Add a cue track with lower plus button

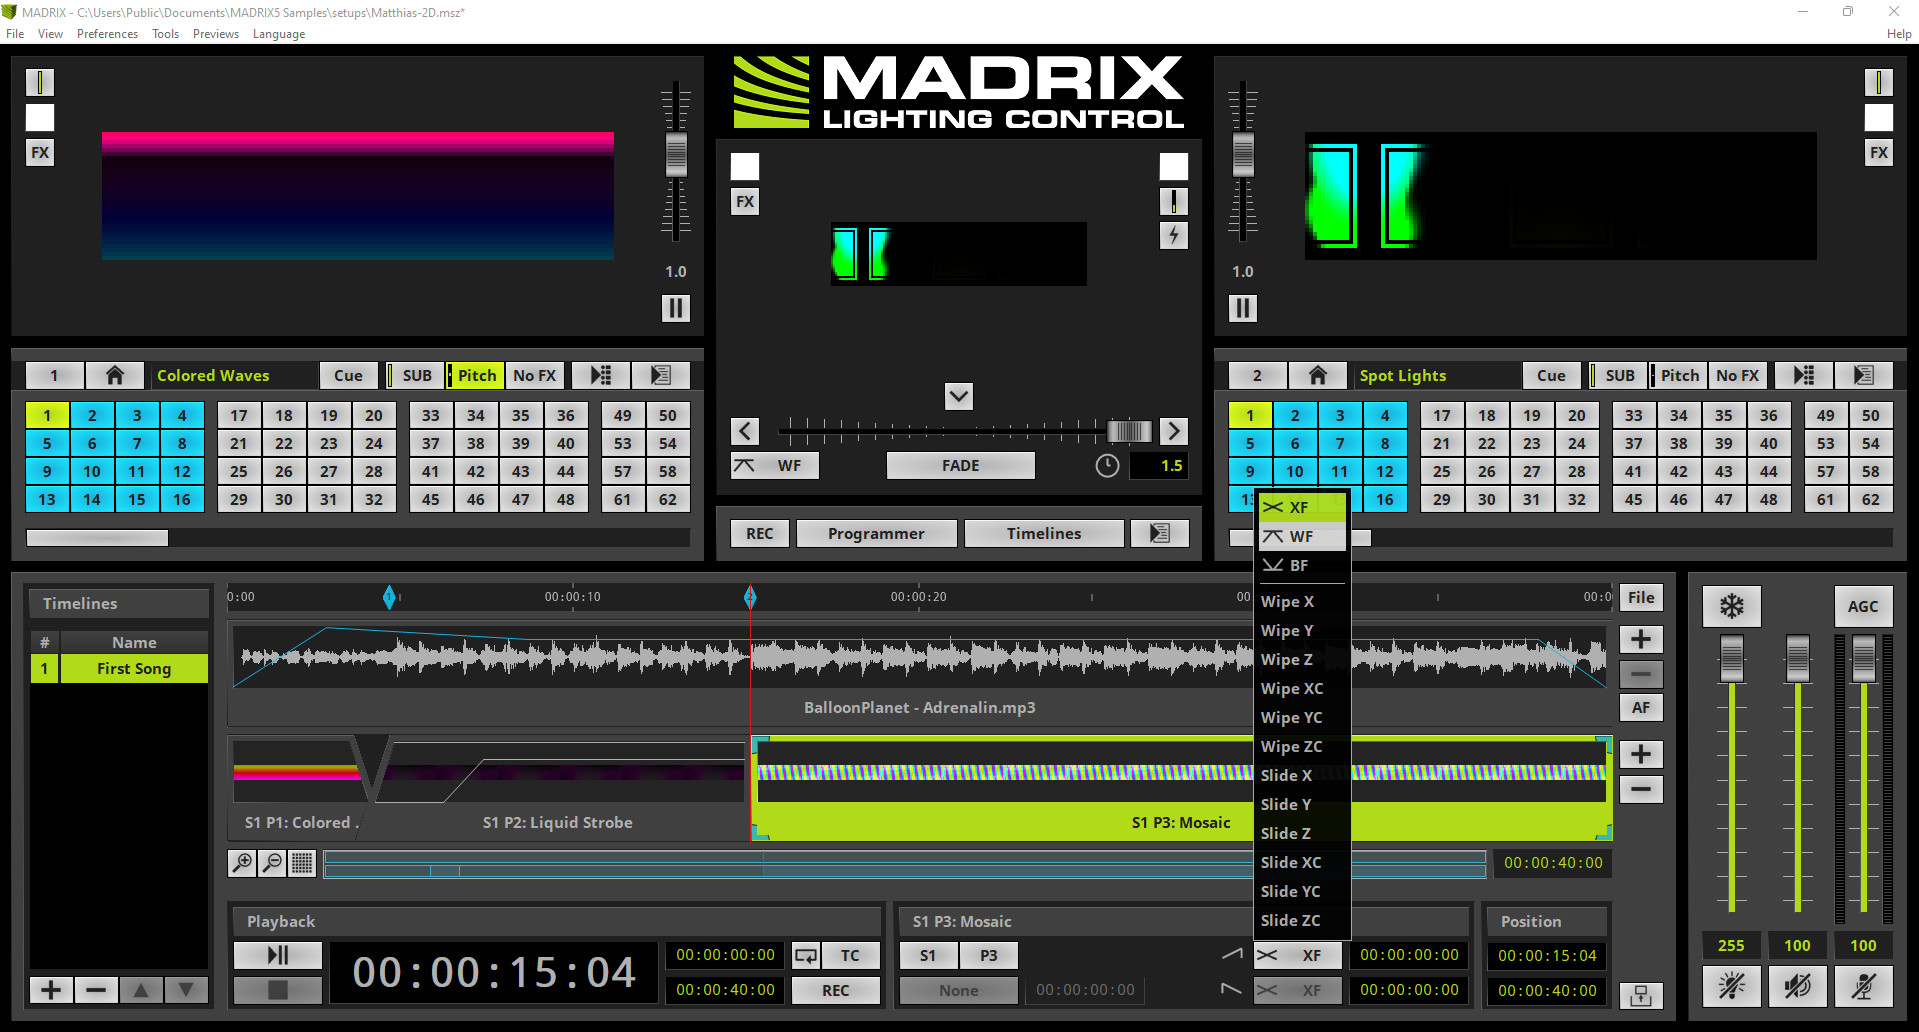click(x=1641, y=754)
